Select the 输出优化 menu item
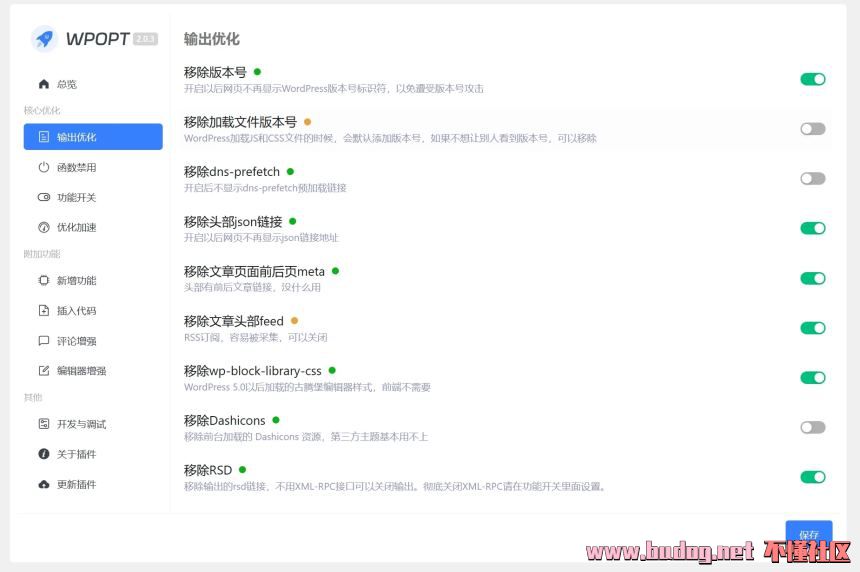Screen dimensions: 860x572 [93, 137]
